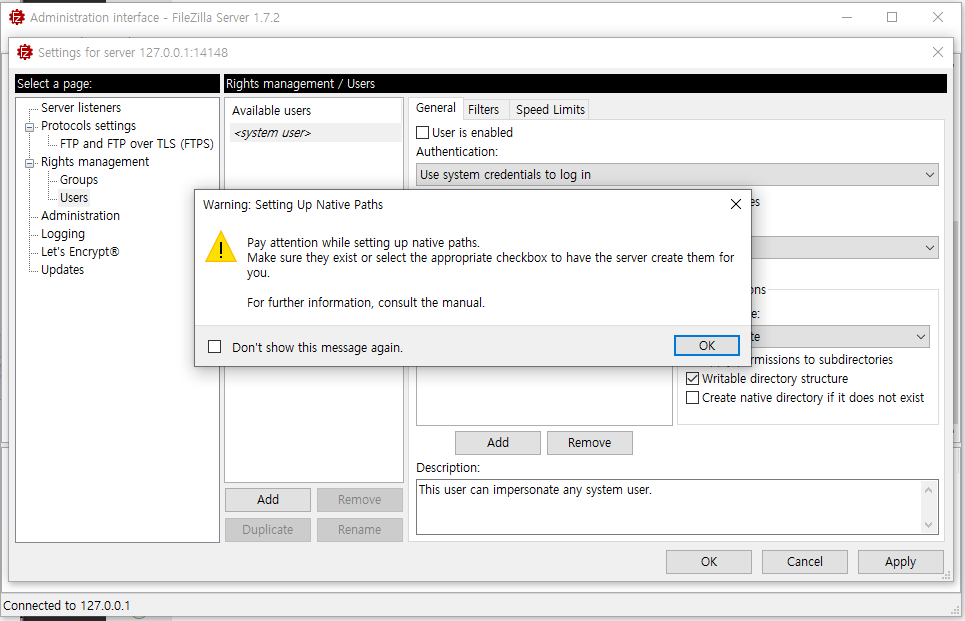
Task: Click Remove under Available users list
Action: (359, 500)
